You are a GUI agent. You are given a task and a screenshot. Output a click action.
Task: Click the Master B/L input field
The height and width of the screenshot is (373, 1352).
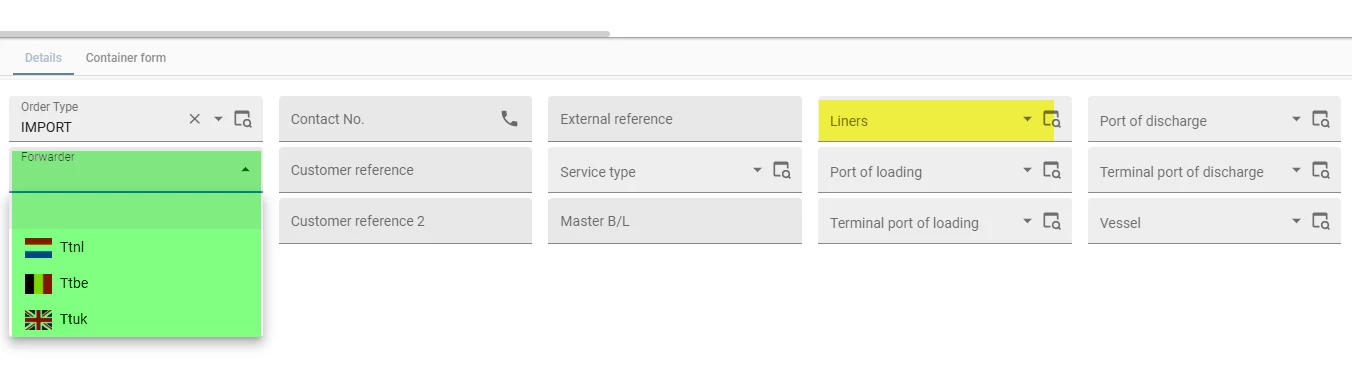tap(675, 221)
